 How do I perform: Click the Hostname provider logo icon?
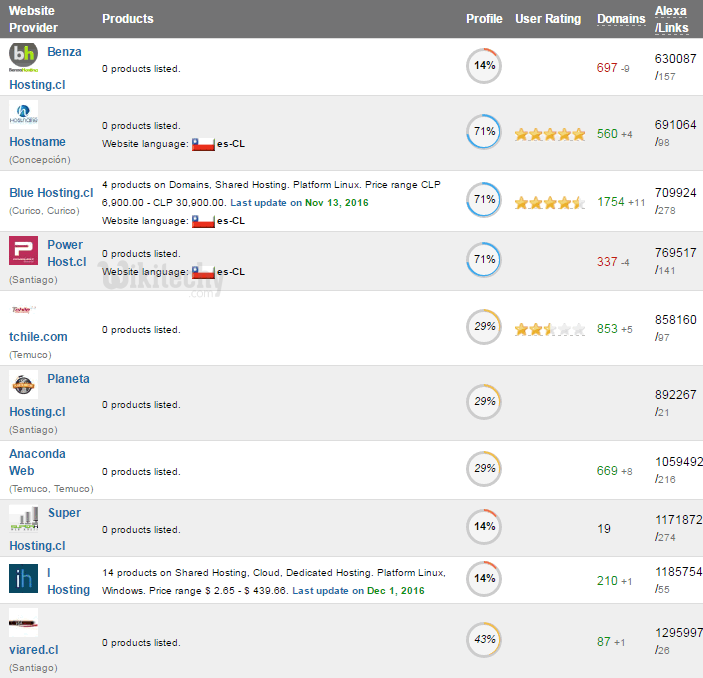[x=24, y=115]
